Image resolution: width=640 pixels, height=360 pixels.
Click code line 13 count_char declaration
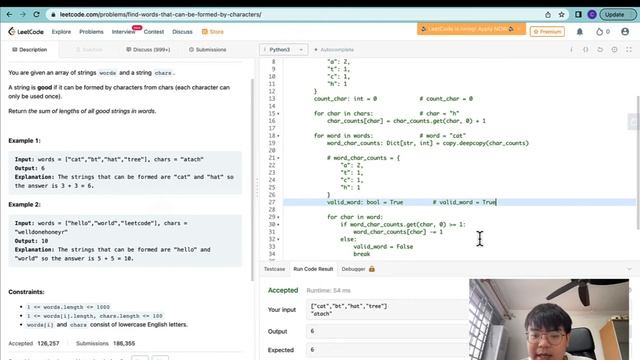[x=345, y=99]
